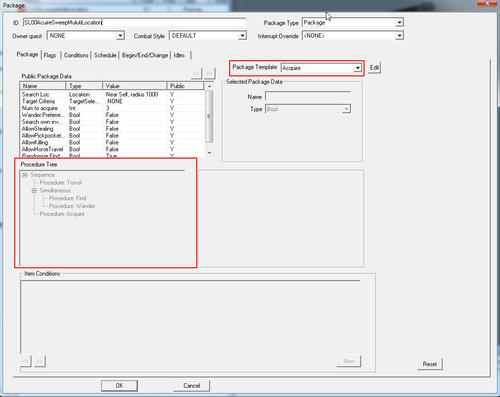Click the package data list scroll-down arrow

[209, 153]
